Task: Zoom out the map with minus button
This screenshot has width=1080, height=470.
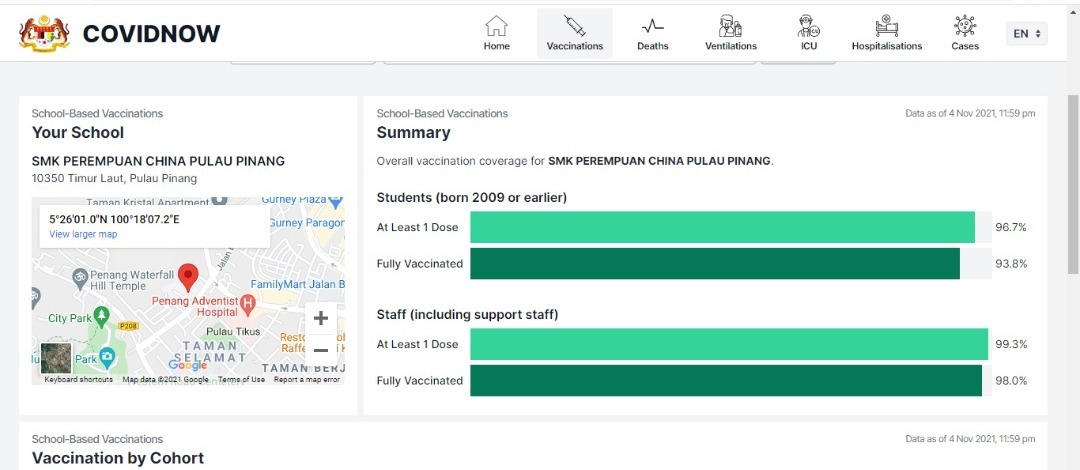Action: [x=320, y=349]
